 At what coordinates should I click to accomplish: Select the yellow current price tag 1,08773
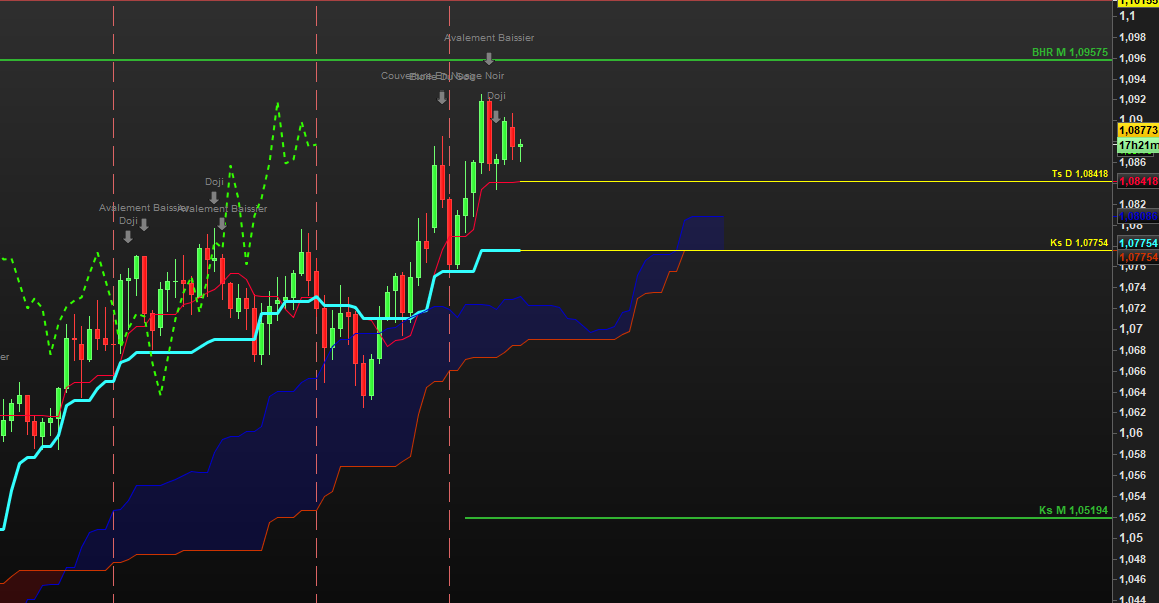point(1138,130)
